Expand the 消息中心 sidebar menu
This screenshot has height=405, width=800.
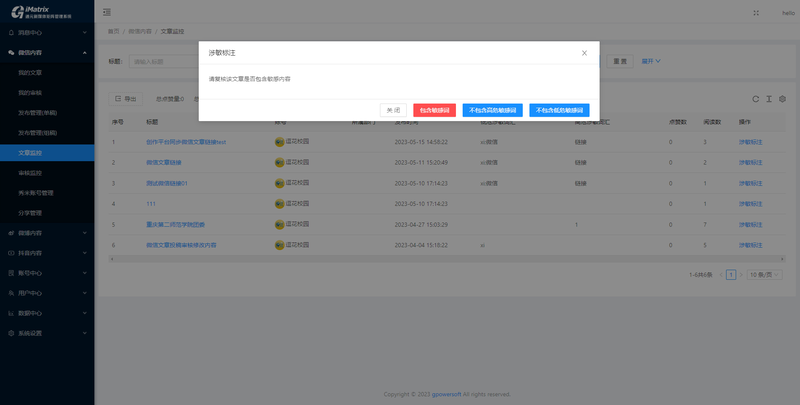click(x=46, y=32)
